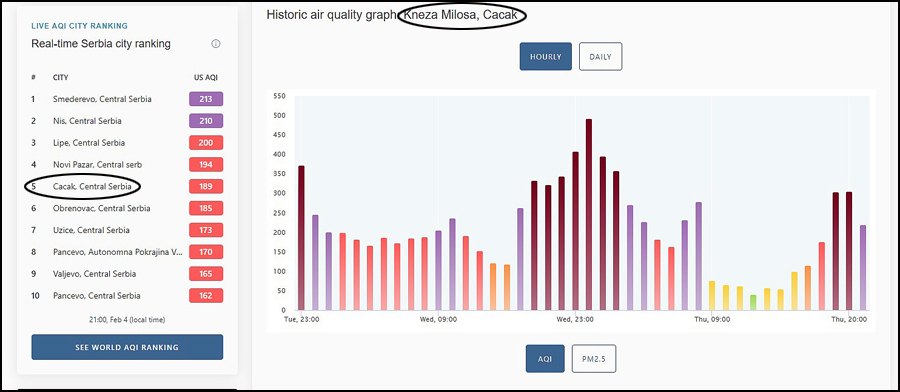The width and height of the screenshot is (900, 392).
Task: Click the 165 AQI badge
Action: [206, 274]
